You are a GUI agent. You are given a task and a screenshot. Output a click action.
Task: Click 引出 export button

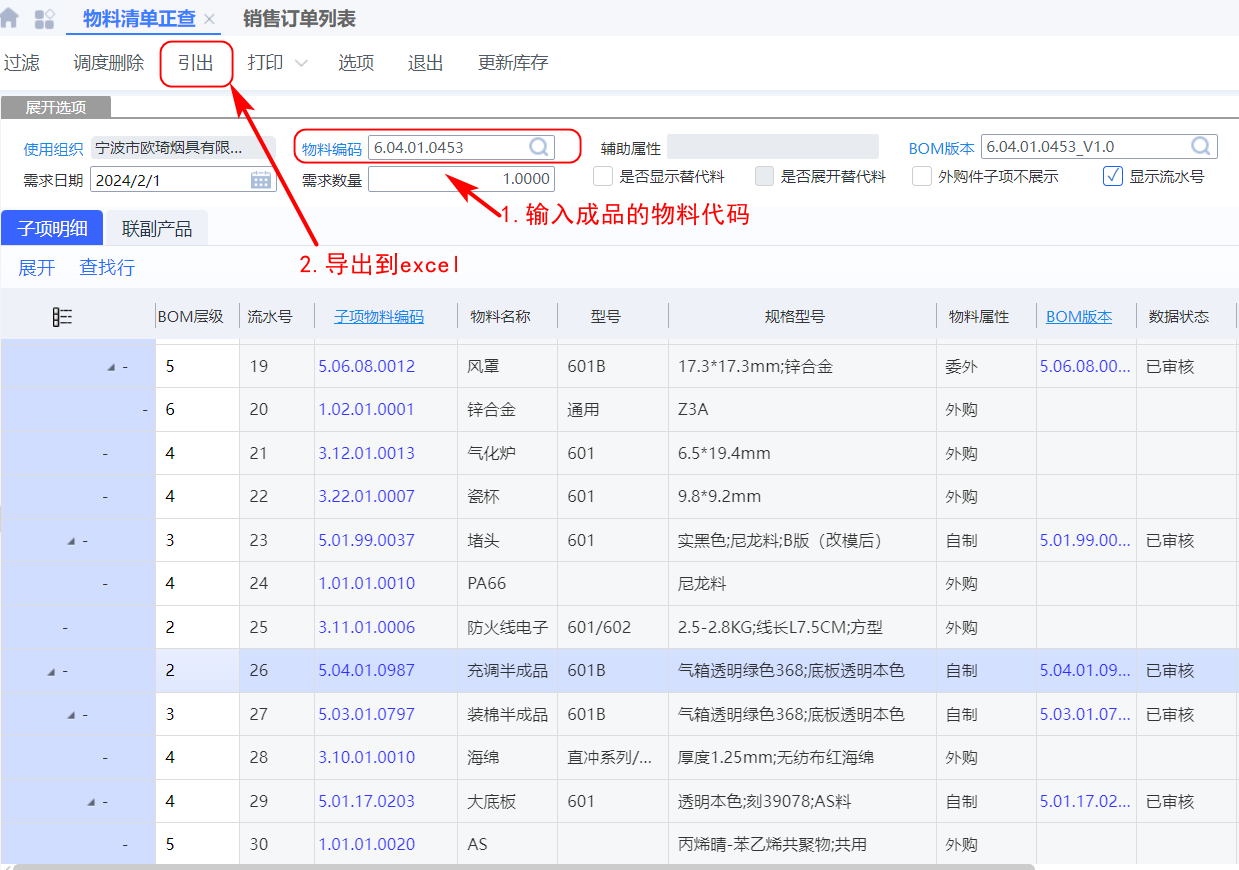point(196,63)
